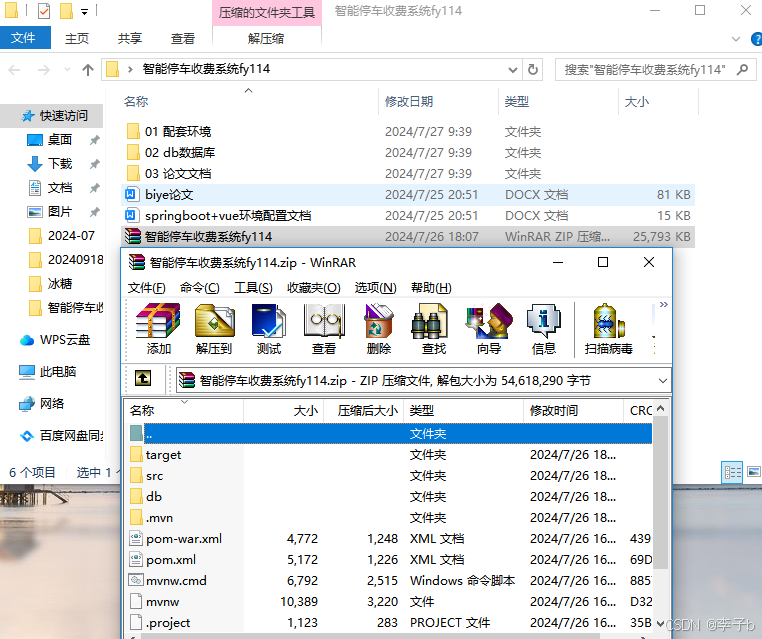Switch Explorer to large icons view
This screenshot has height=639, width=762.
point(754,472)
